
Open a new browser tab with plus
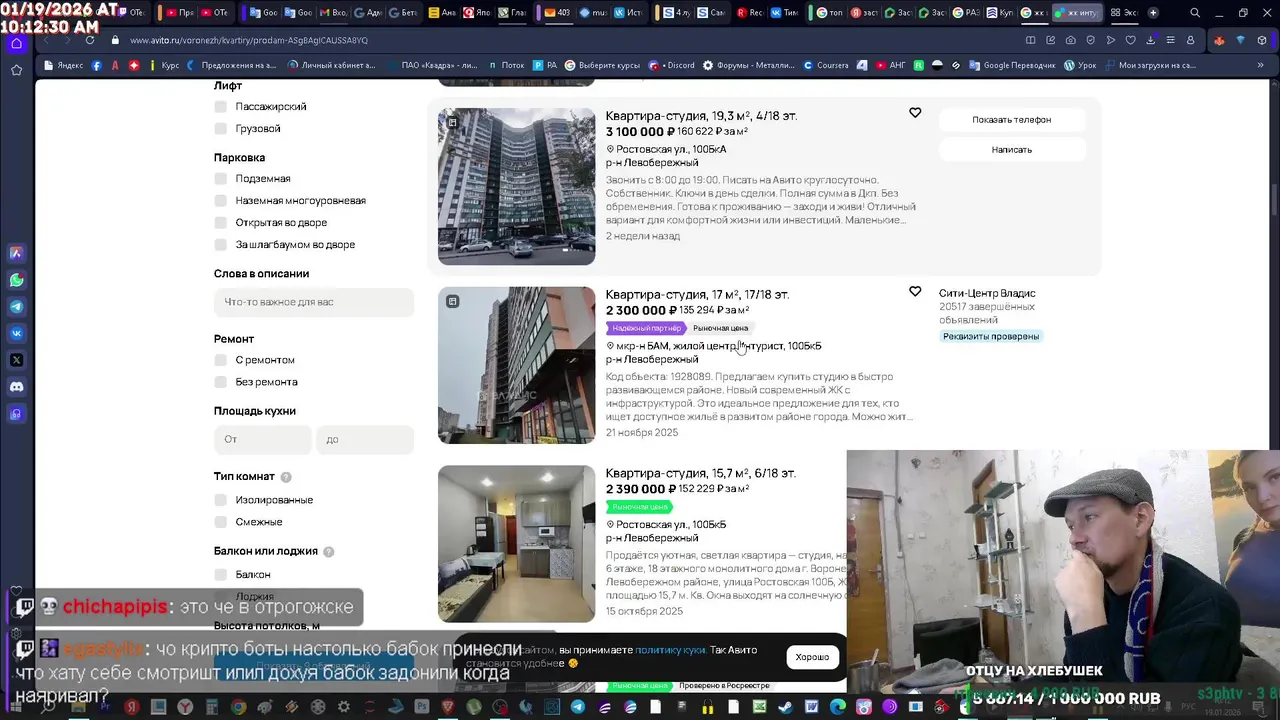pos(1153,13)
